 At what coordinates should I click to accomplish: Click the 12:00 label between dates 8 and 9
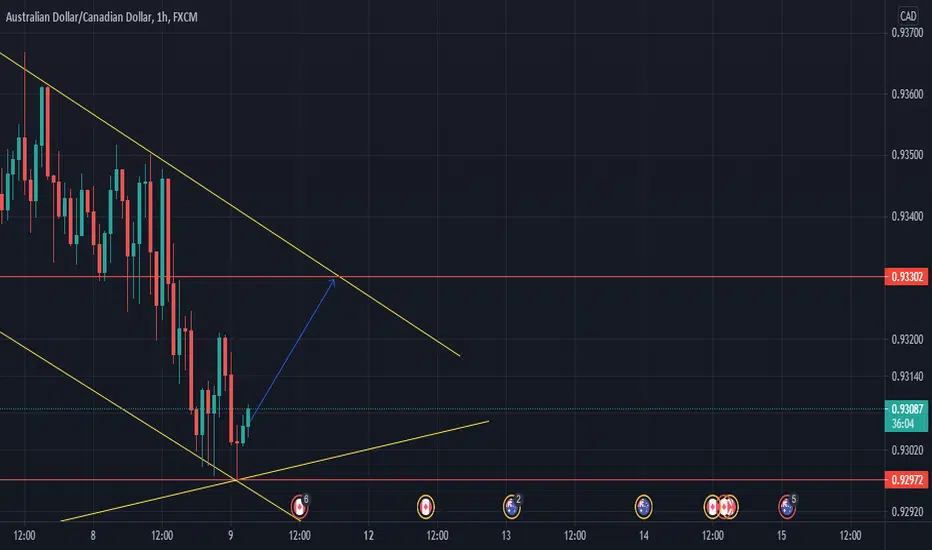(x=162, y=536)
